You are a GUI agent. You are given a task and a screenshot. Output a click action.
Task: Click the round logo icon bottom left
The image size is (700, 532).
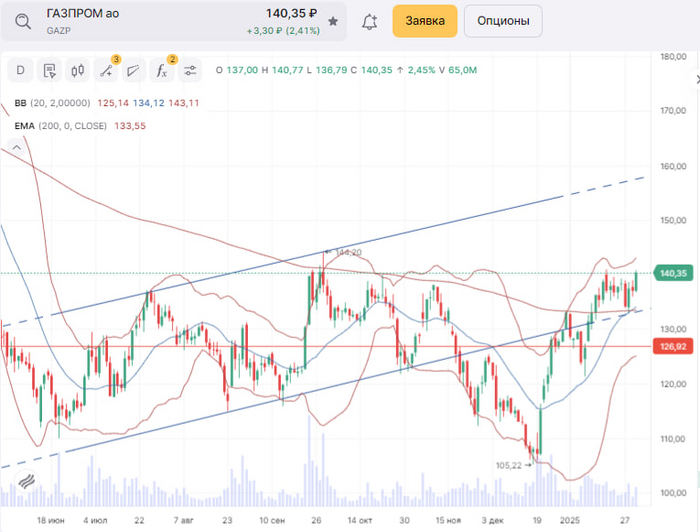(x=26, y=481)
